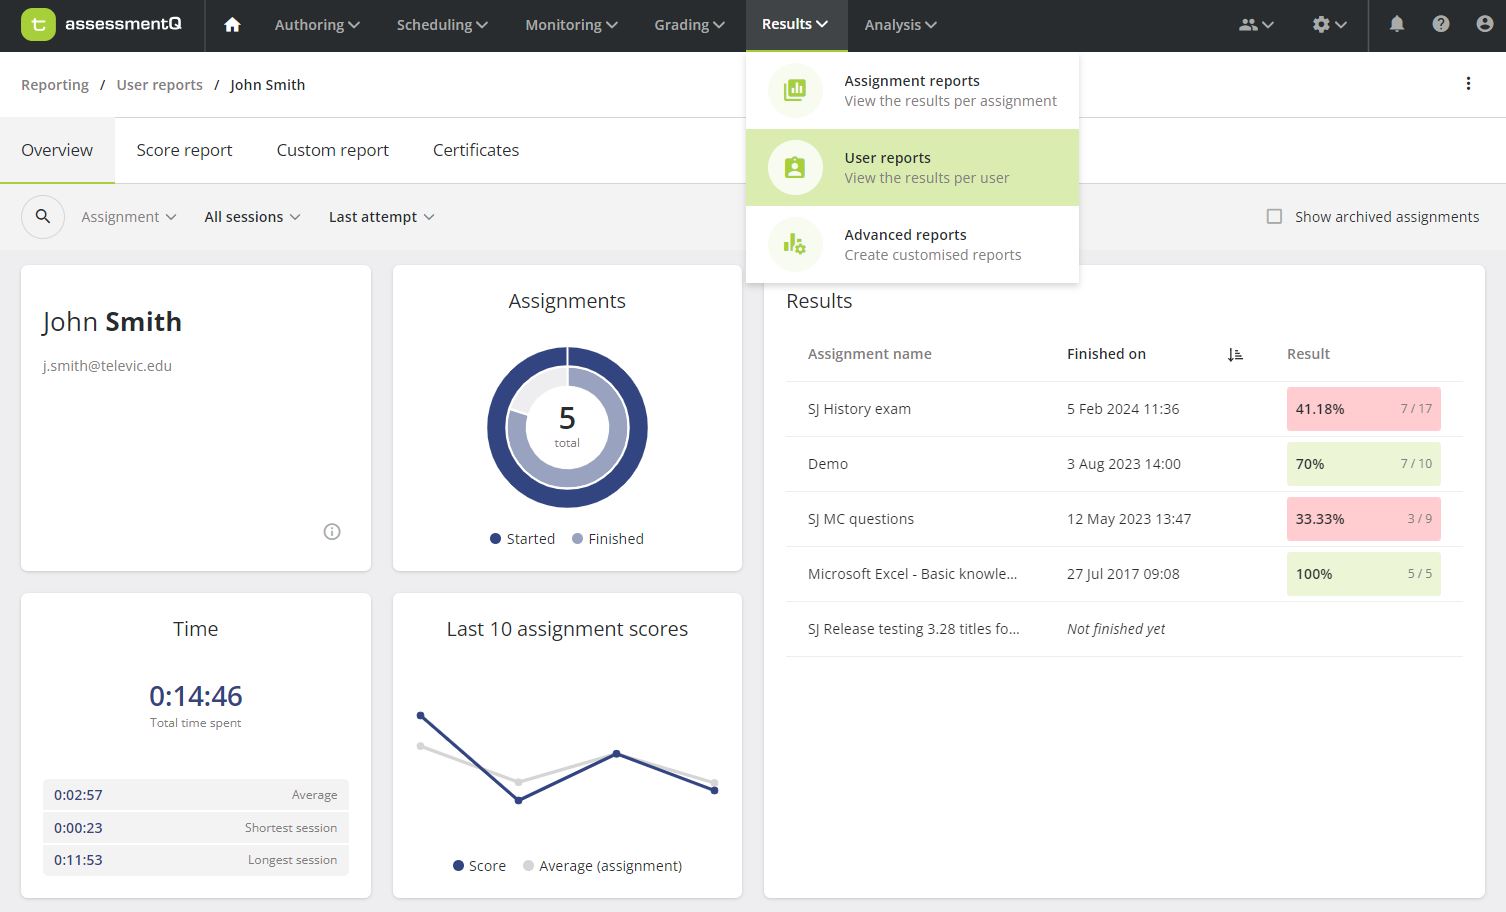Select the Advanced reports icon
Image resolution: width=1506 pixels, height=912 pixels.
pyautogui.click(x=794, y=244)
